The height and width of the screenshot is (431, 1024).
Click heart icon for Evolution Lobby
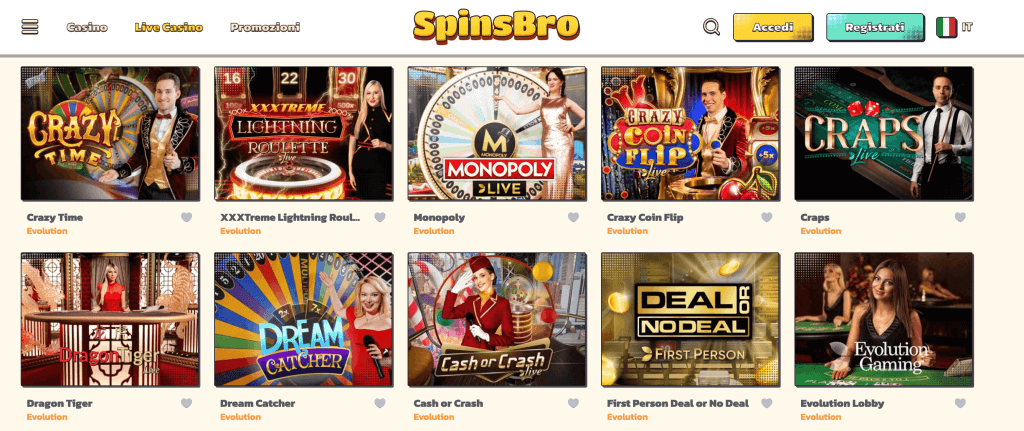pyautogui.click(x=960, y=404)
